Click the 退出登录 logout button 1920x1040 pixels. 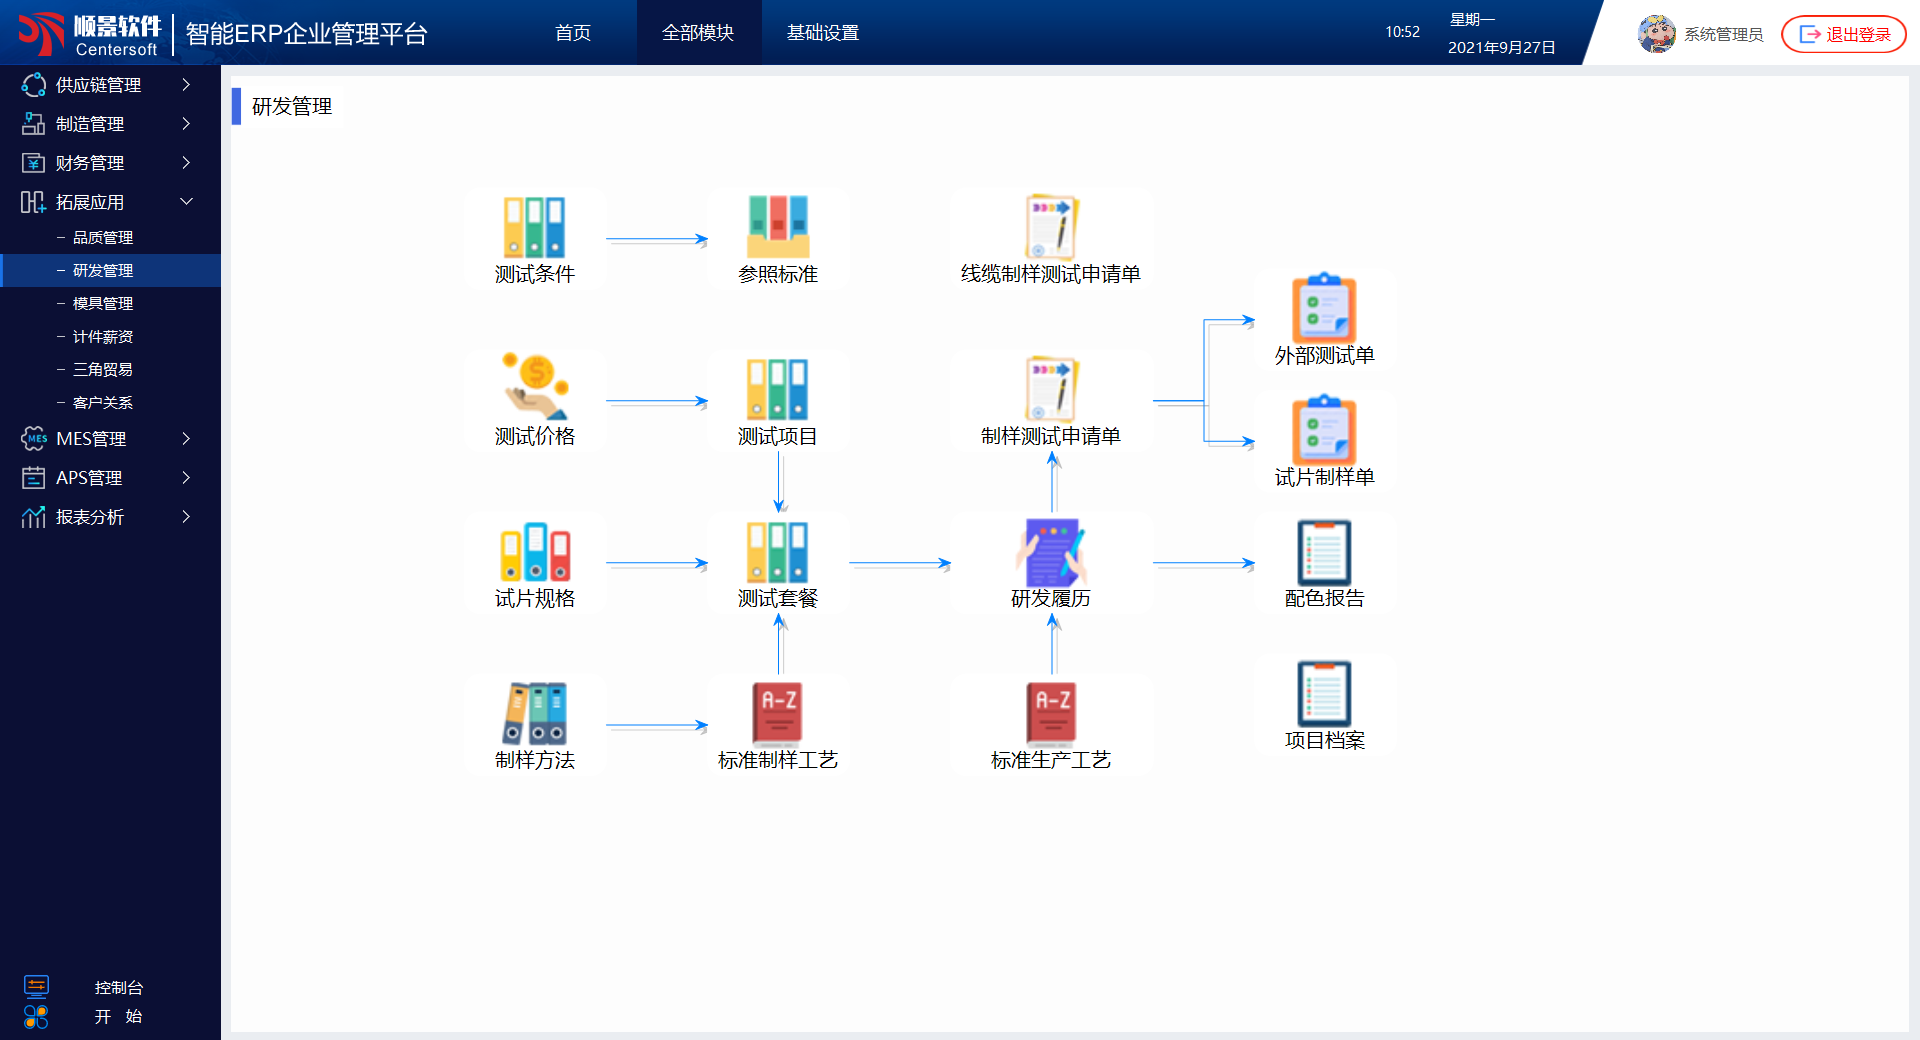pos(1844,34)
